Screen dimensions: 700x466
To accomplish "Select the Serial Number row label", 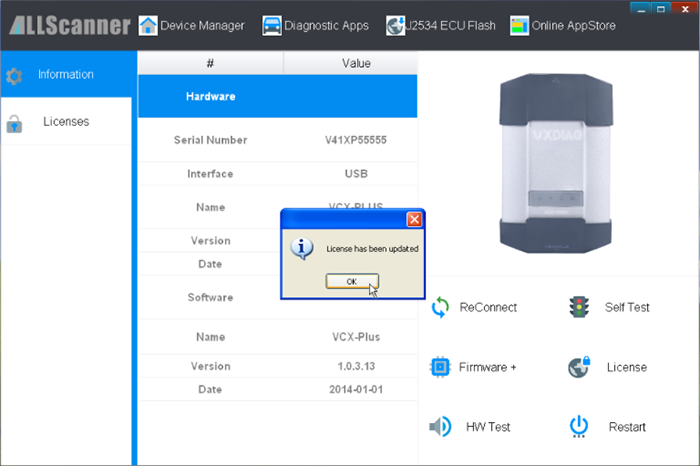I will pyautogui.click(x=210, y=140).
